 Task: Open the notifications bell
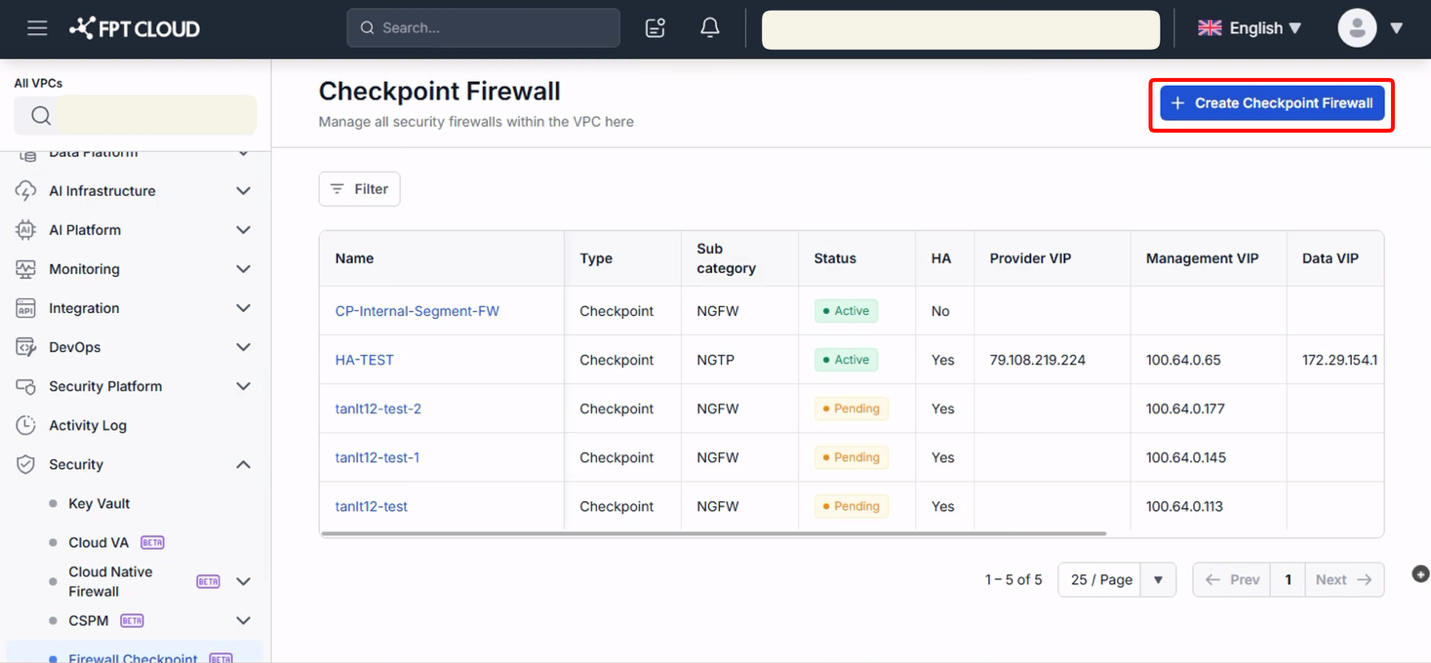(x=710, y=28)
